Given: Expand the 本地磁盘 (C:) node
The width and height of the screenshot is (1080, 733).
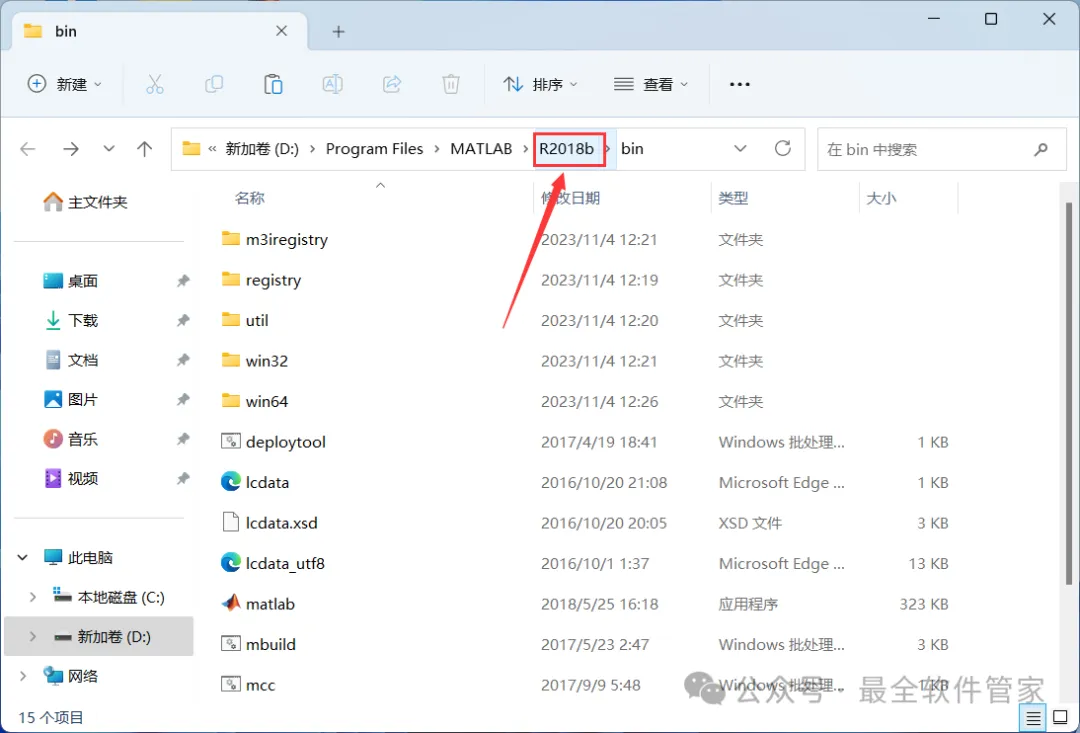Looking at the screenshot, I should click(32, 597).
